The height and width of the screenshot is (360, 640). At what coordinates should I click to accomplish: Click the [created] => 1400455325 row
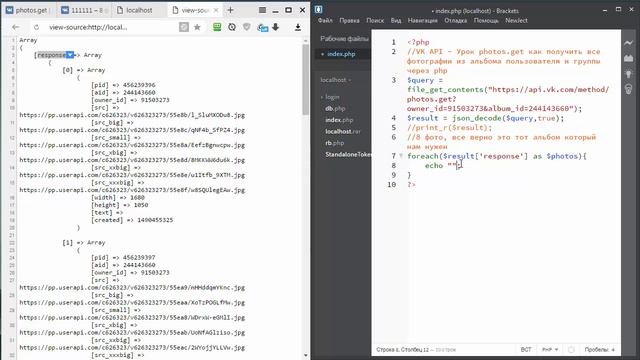click(132, 220)
